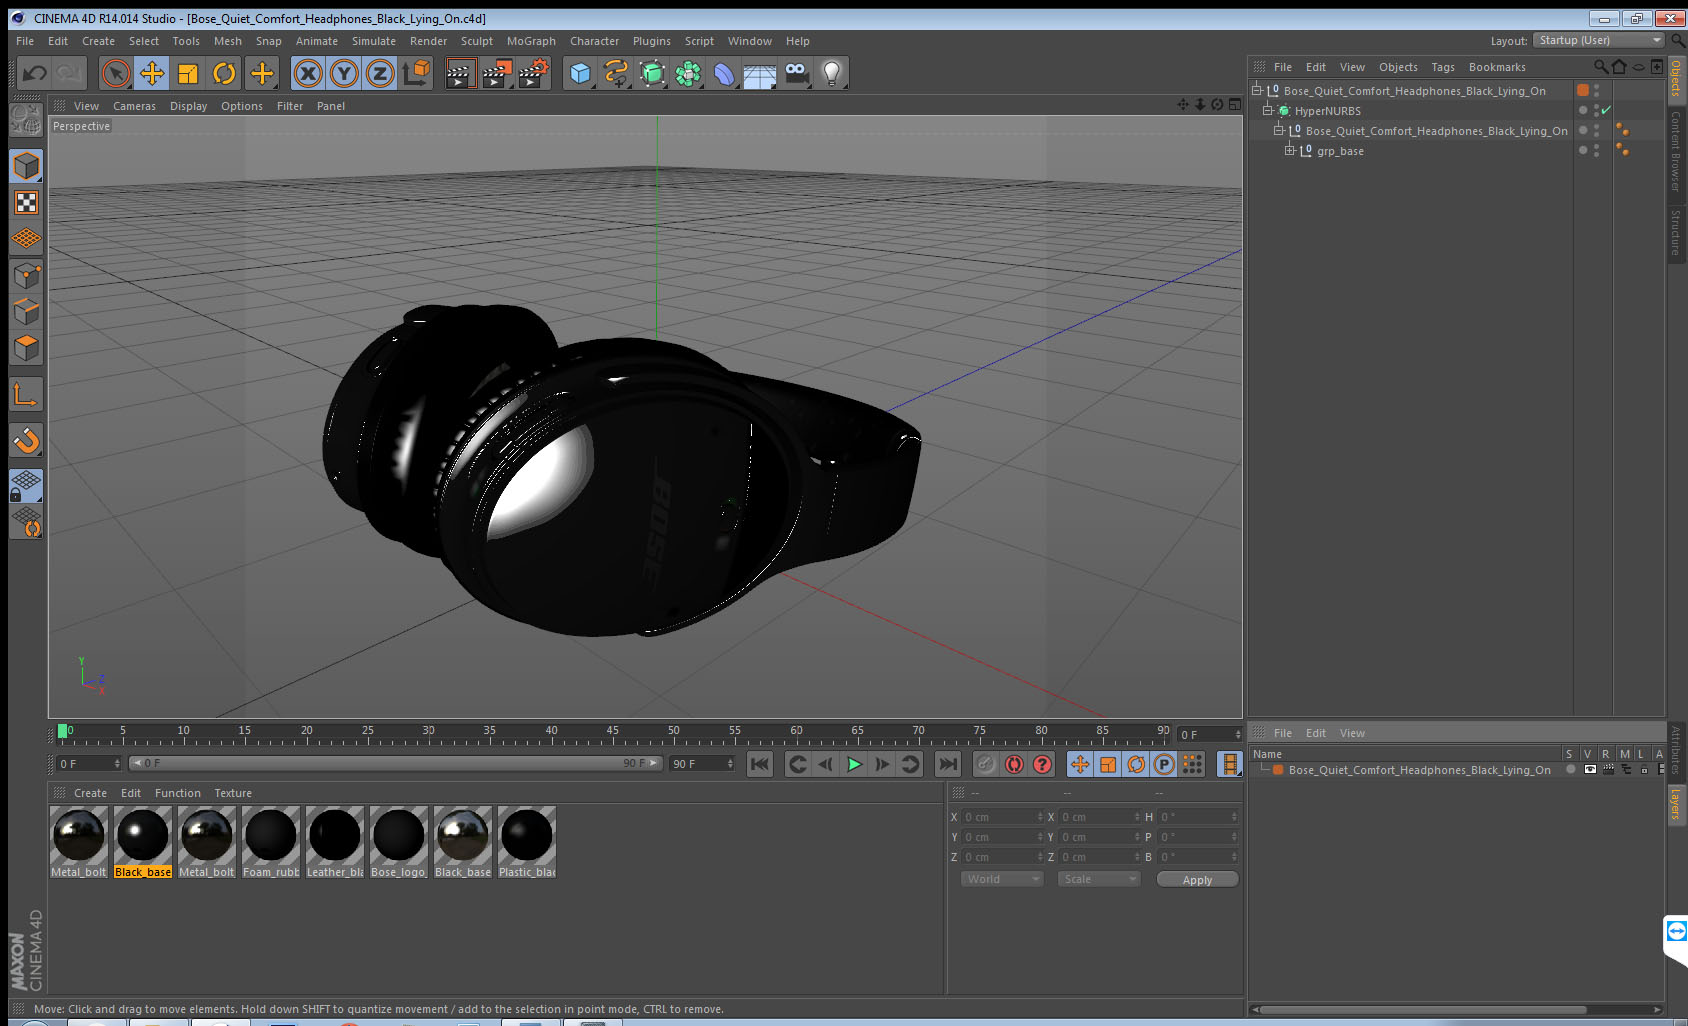Toggle Y axis lock
The height and width of the screenshot is (1026, 1688).
pyautogui.click(x=344, y=73)
